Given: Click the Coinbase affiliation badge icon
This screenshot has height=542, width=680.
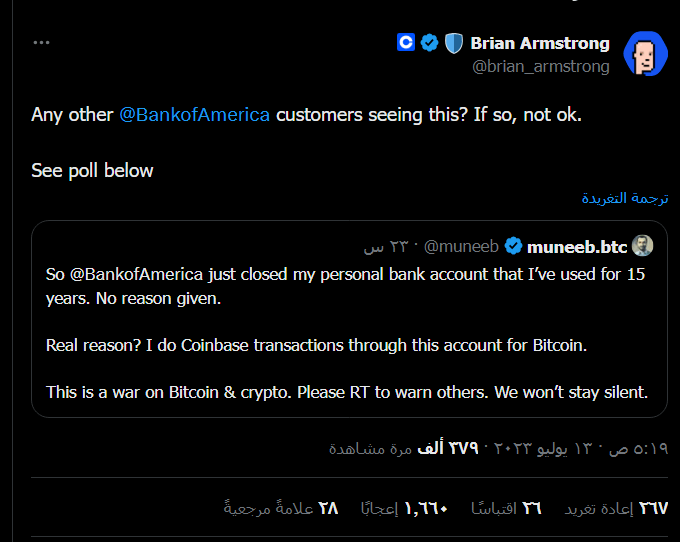Looking at the screenshot, I should pos(406,42).
